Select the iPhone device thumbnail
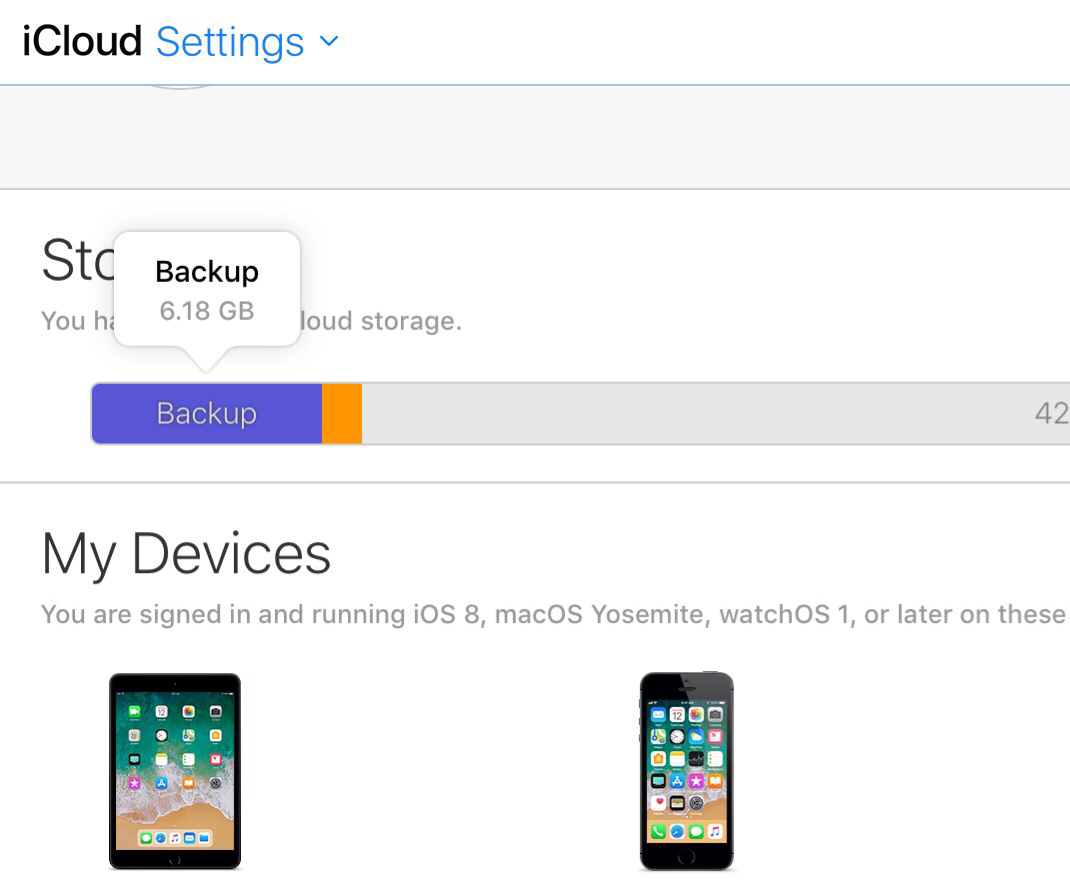Image resolution: width=1070 pixels, height=881 pixels. pos(686,770)
